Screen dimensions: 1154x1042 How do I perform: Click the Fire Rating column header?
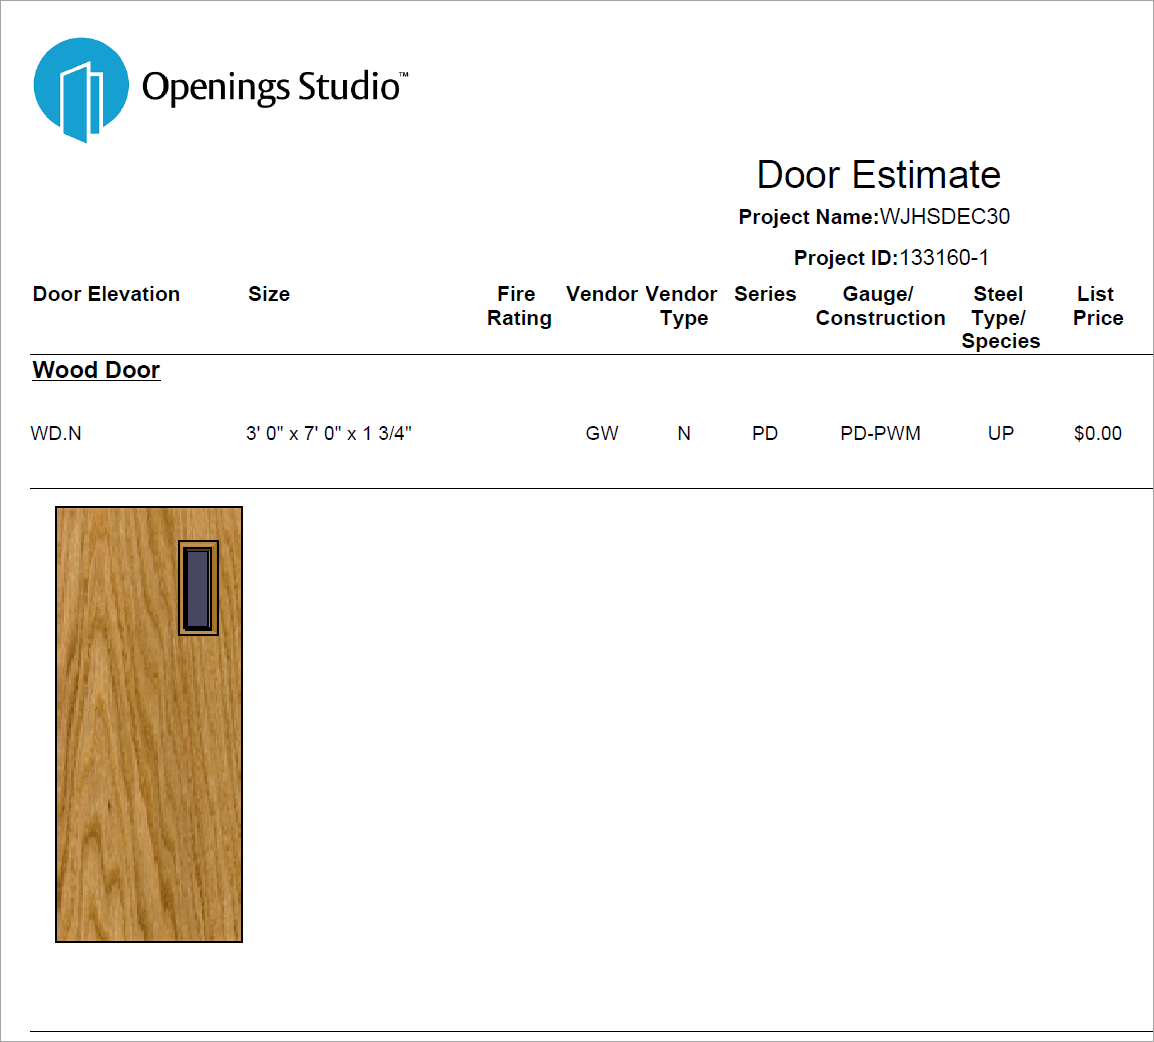tap(519, 306)
